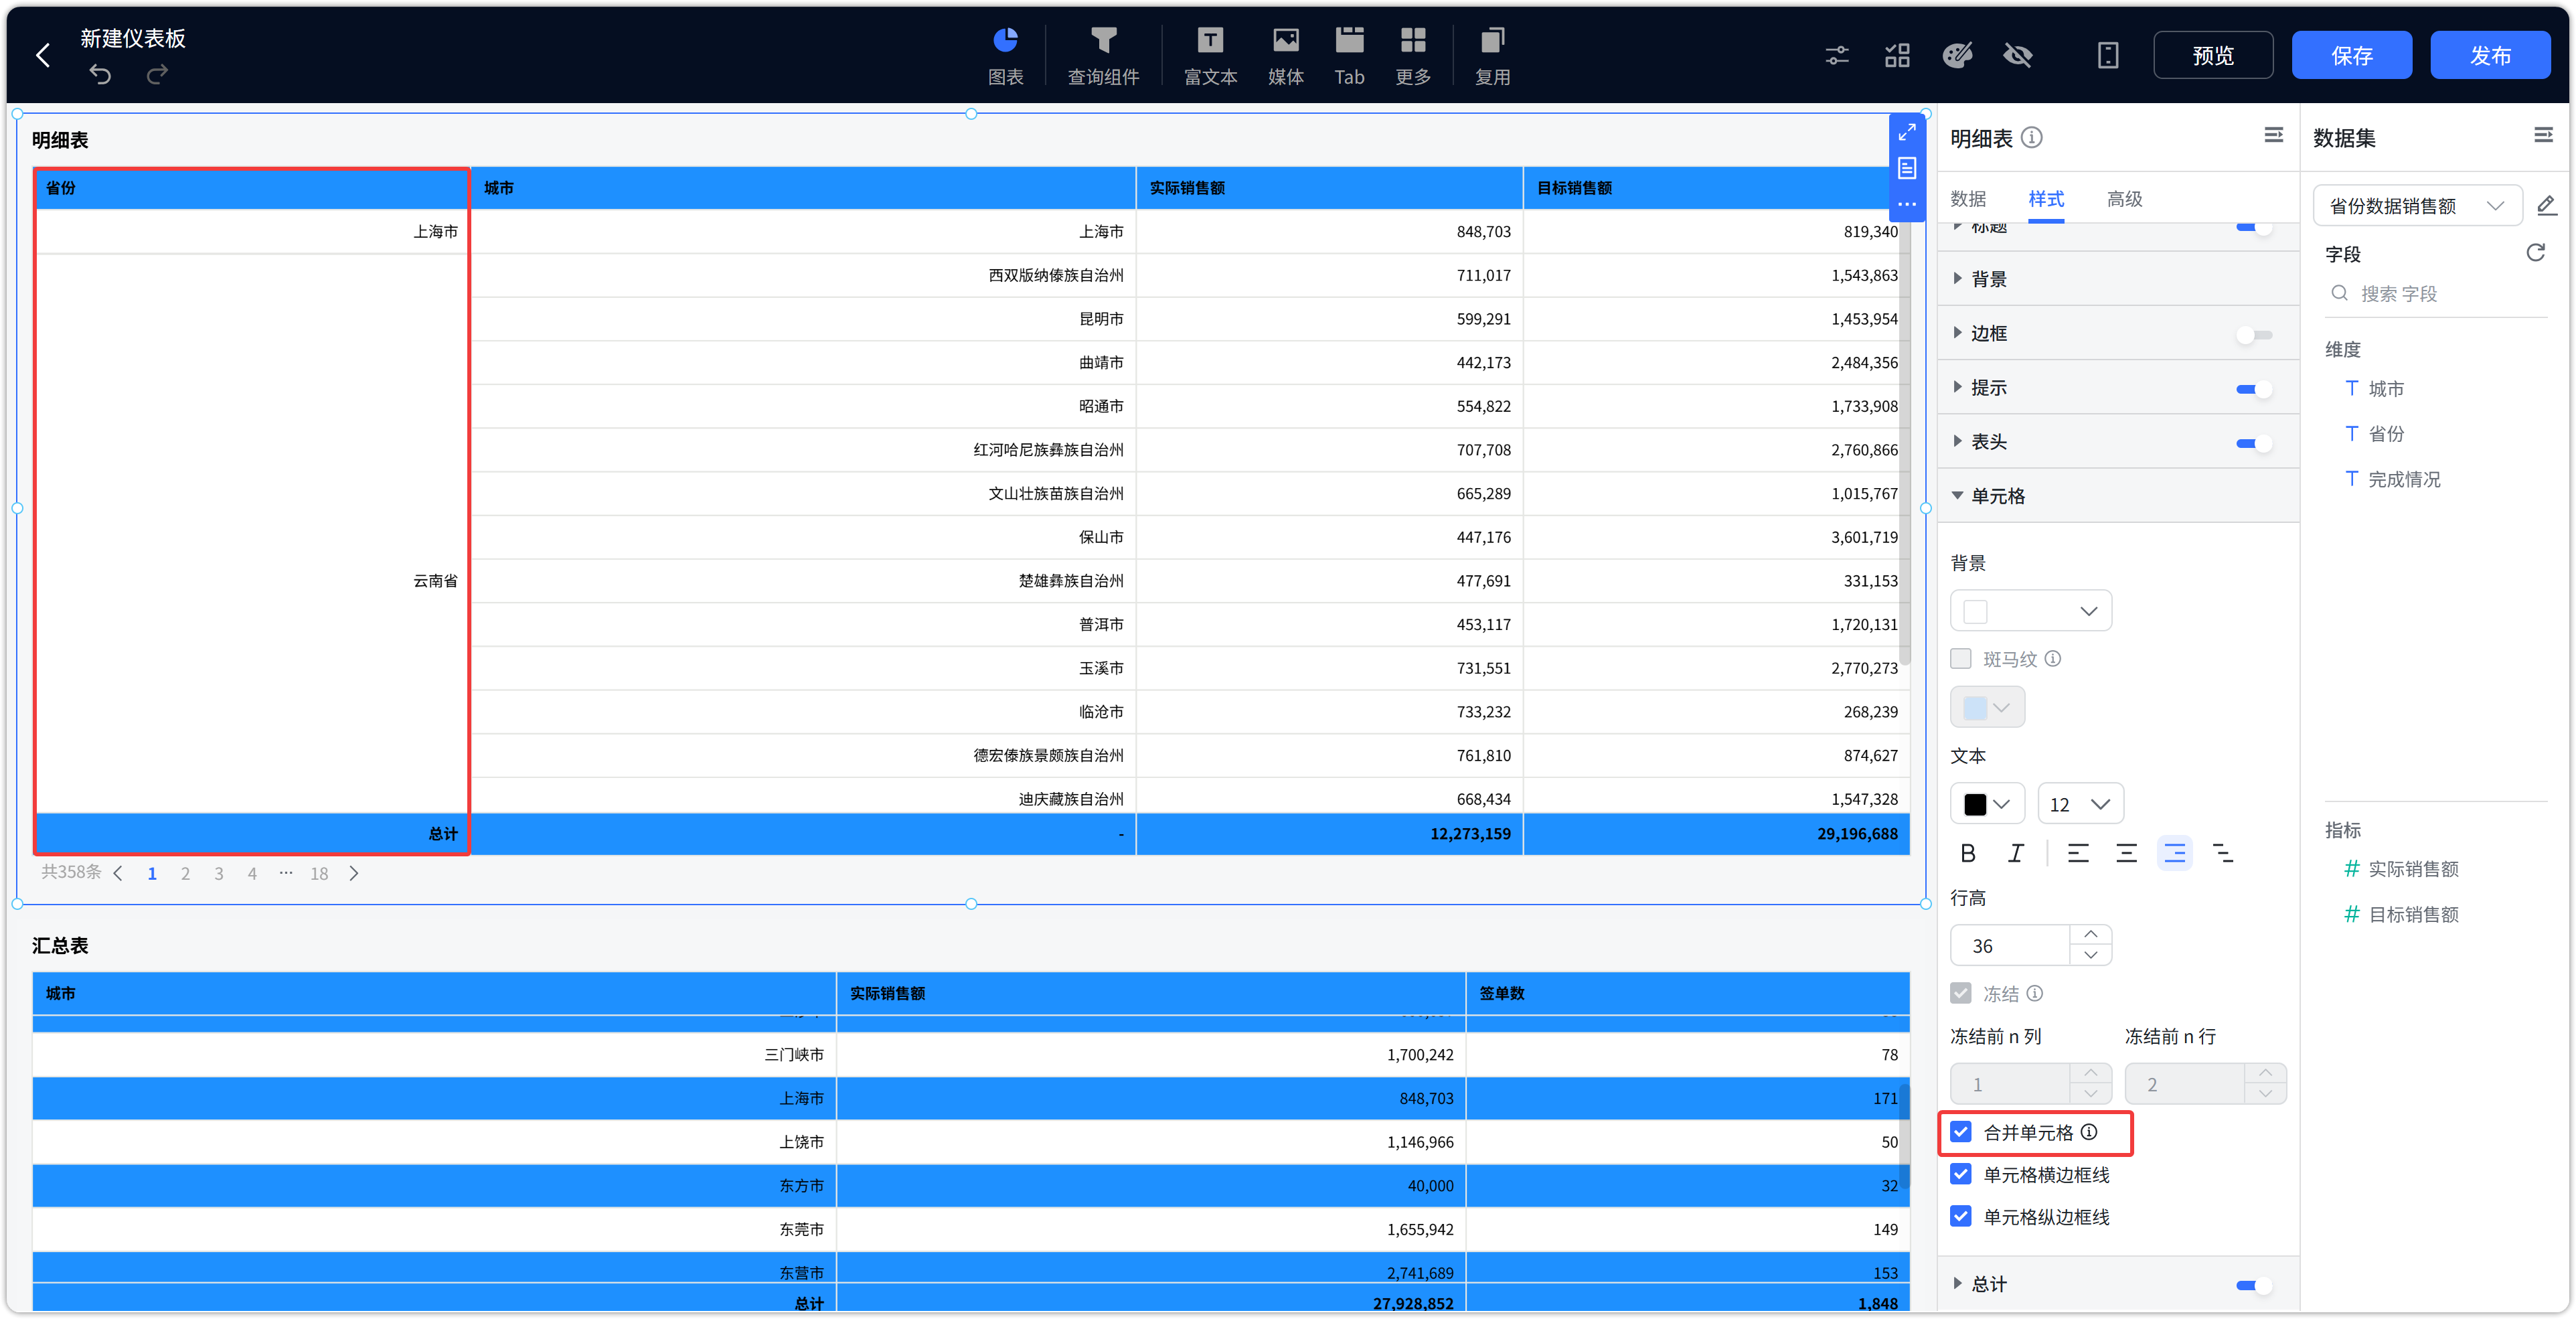Toggle the 边框 border switch
This screenshot has width=2576, height=1319.
click(2254, 334)
